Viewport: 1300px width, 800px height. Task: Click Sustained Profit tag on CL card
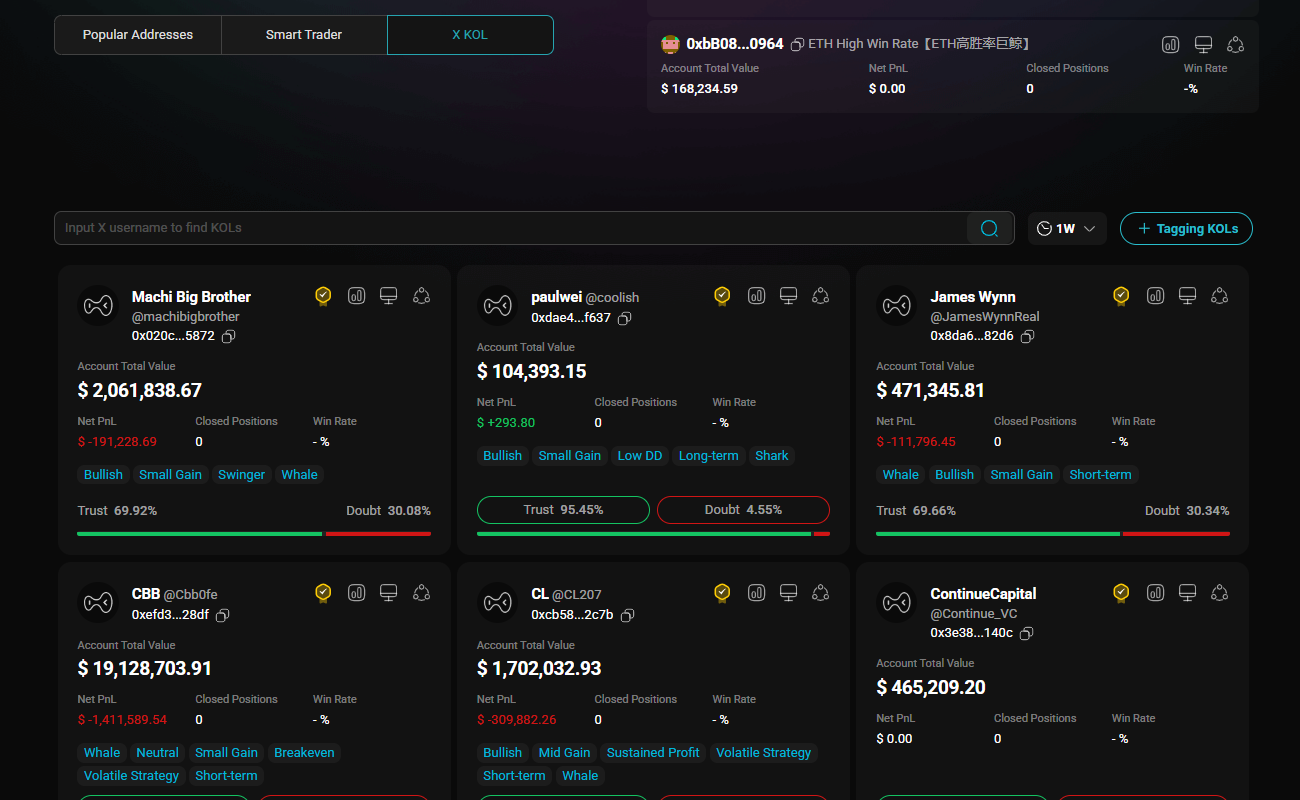coord(653,753)
